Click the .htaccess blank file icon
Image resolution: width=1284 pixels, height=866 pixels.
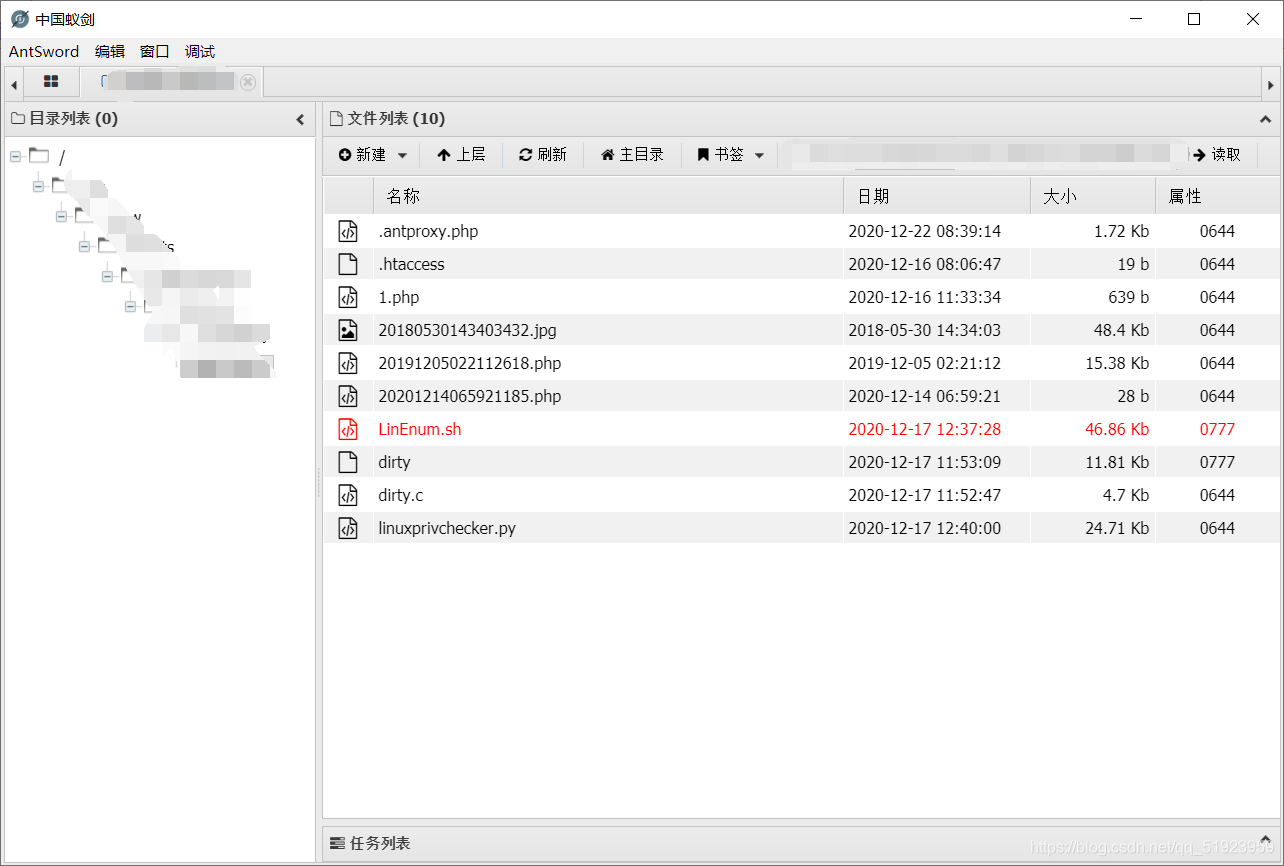pyautogui.click(x=347, y=264)
